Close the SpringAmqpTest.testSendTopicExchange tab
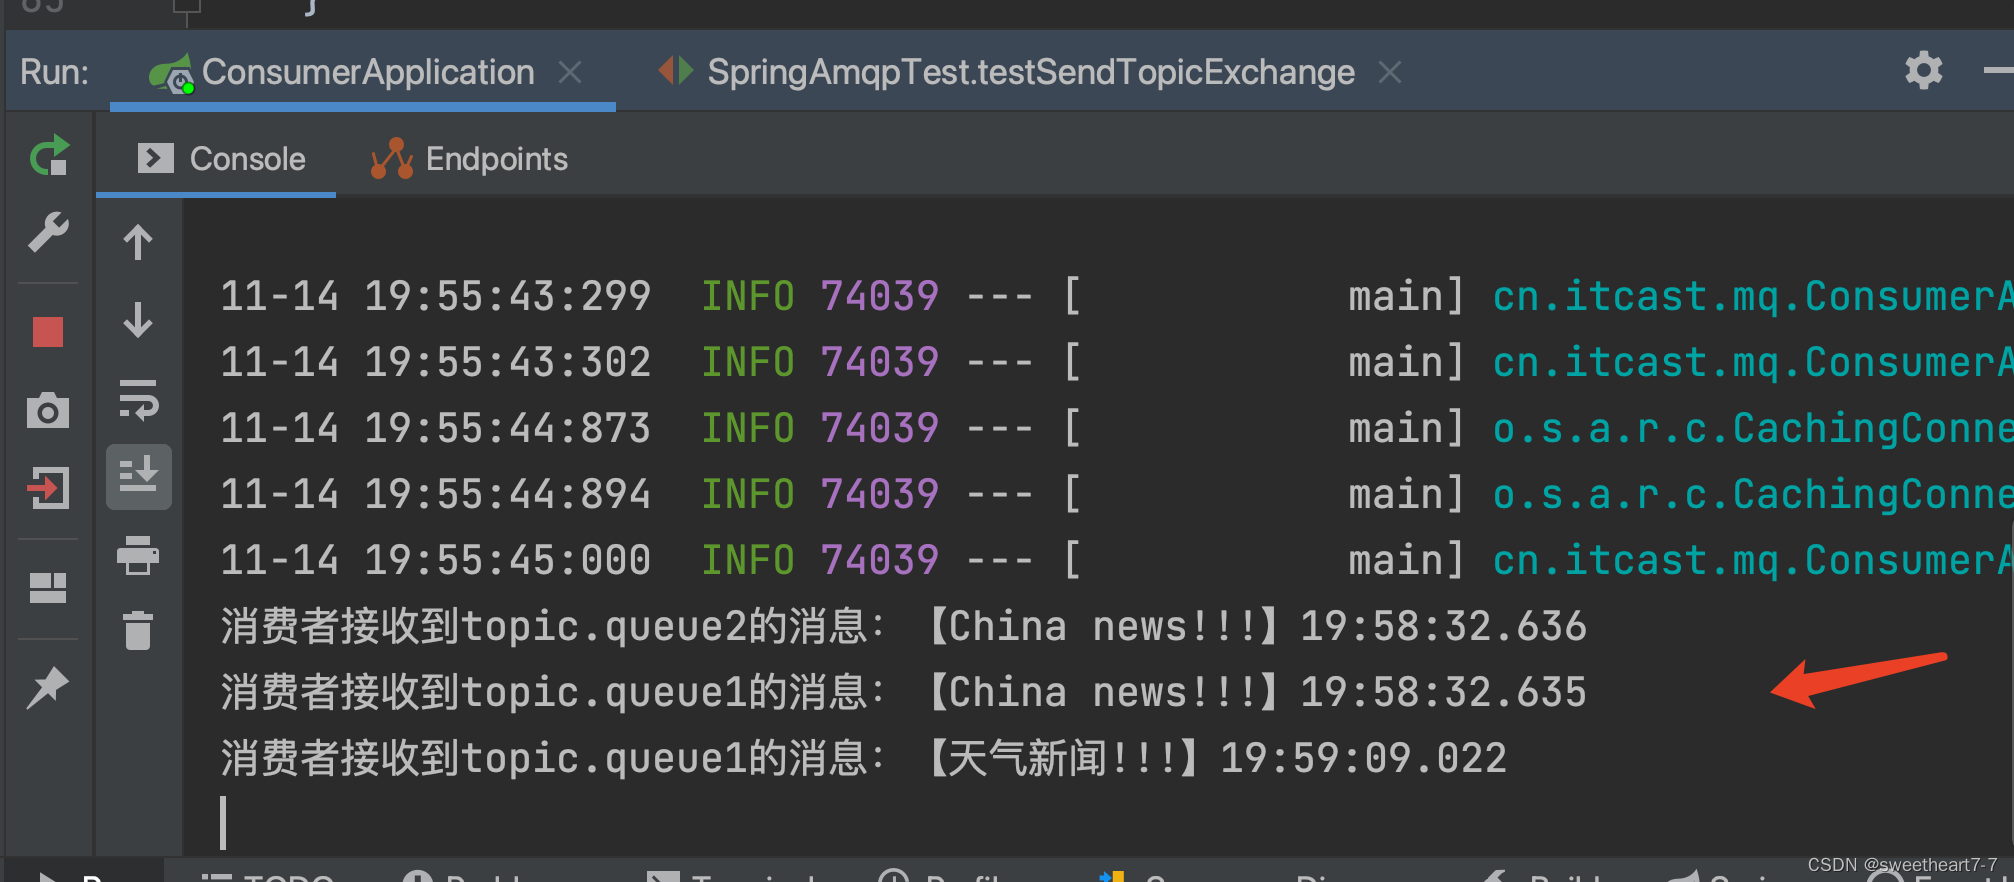Image resolution: width=2014 pixels, height=882 pixels. [1390, 72]
